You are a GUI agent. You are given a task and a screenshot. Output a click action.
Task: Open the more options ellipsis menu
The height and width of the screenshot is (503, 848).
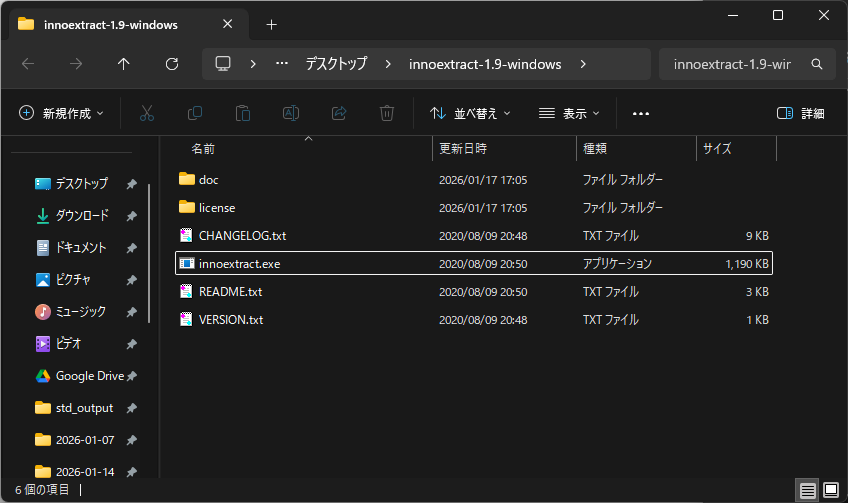coord(641,113)
